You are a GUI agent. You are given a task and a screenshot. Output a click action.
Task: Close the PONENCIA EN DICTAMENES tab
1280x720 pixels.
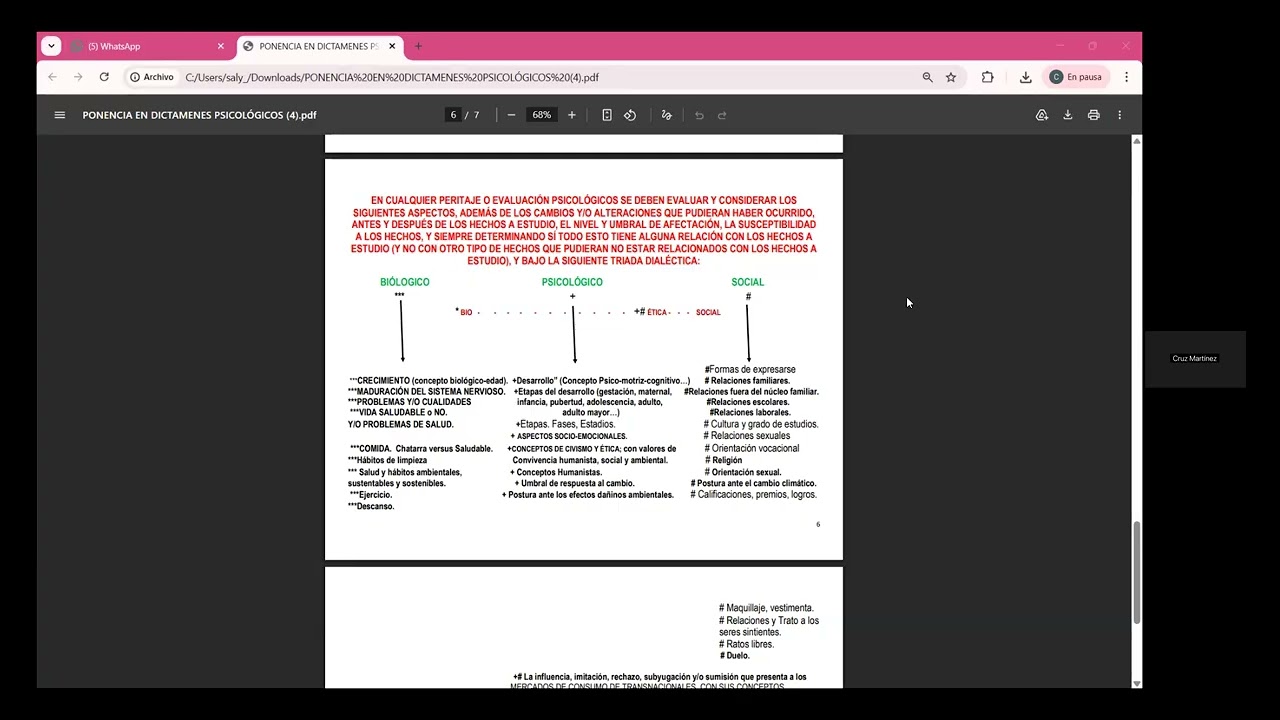393,46
